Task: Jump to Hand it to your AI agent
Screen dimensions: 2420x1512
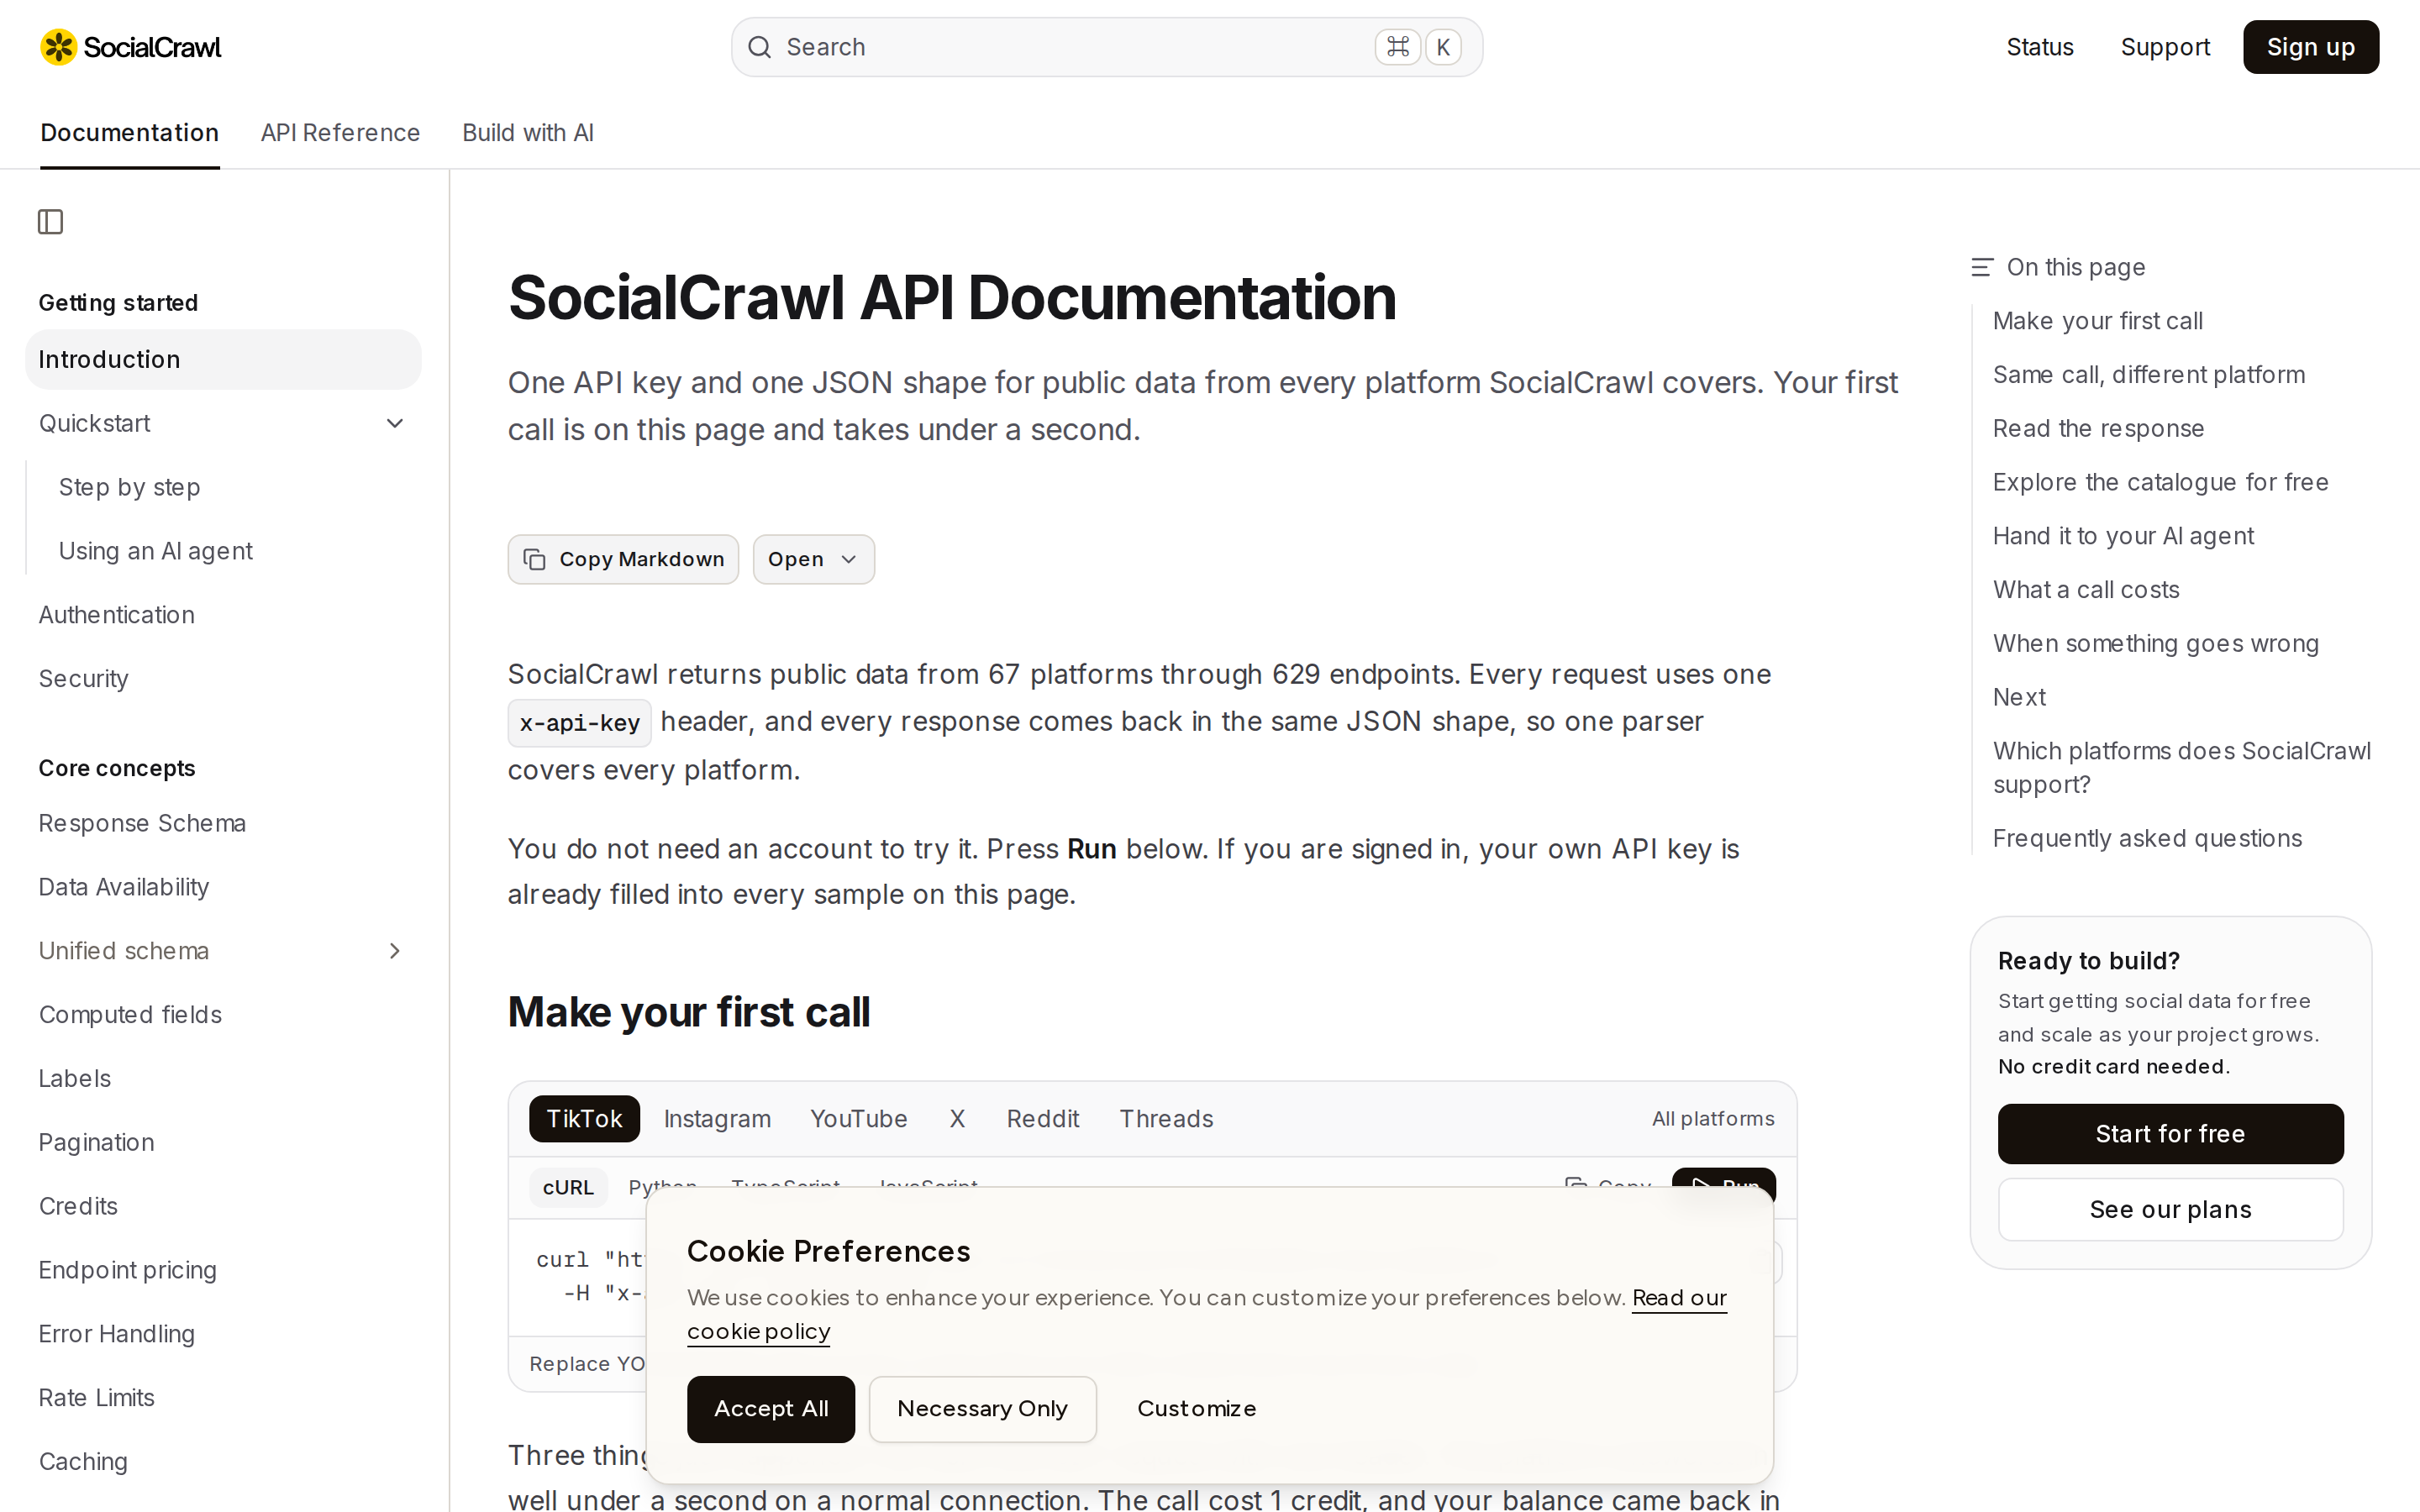Action: point(2123,536)
